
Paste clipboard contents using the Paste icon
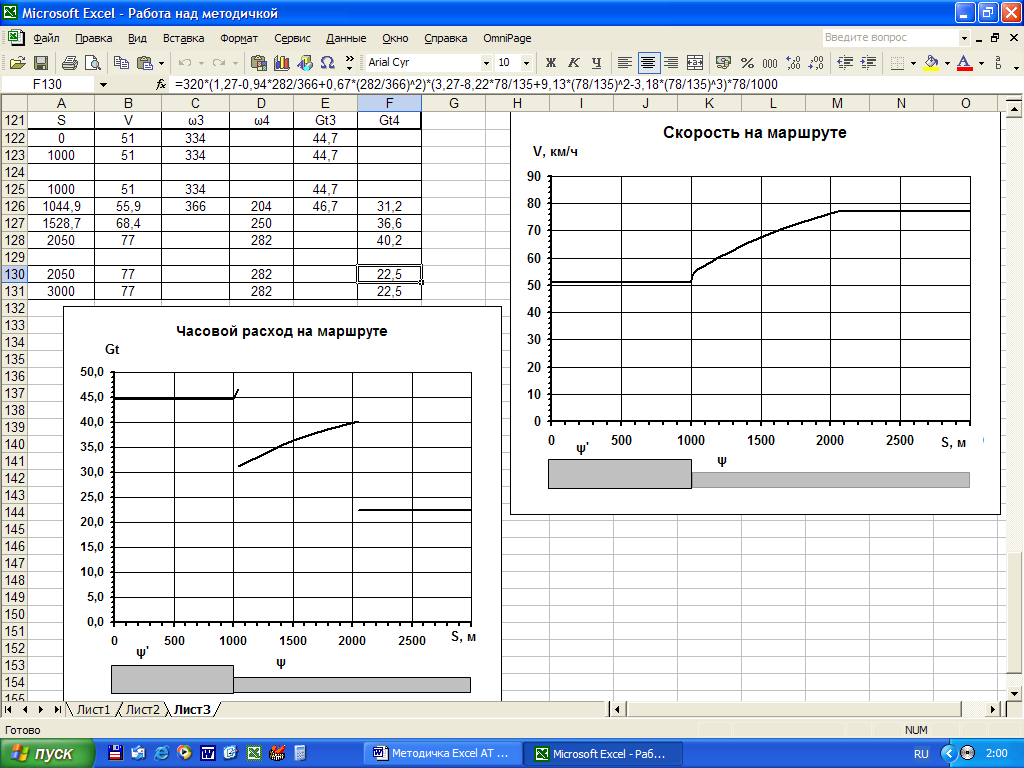click(144, 63)
